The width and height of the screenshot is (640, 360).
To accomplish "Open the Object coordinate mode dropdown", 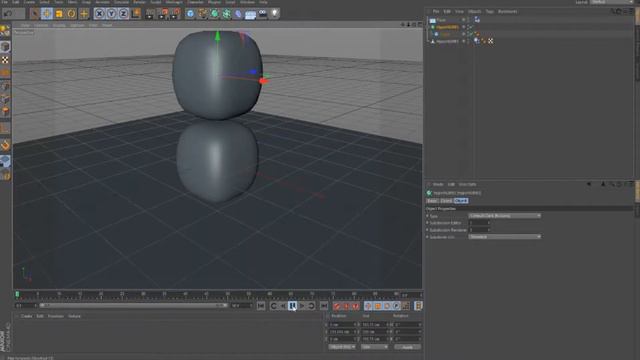I will (x=342, y=347).
